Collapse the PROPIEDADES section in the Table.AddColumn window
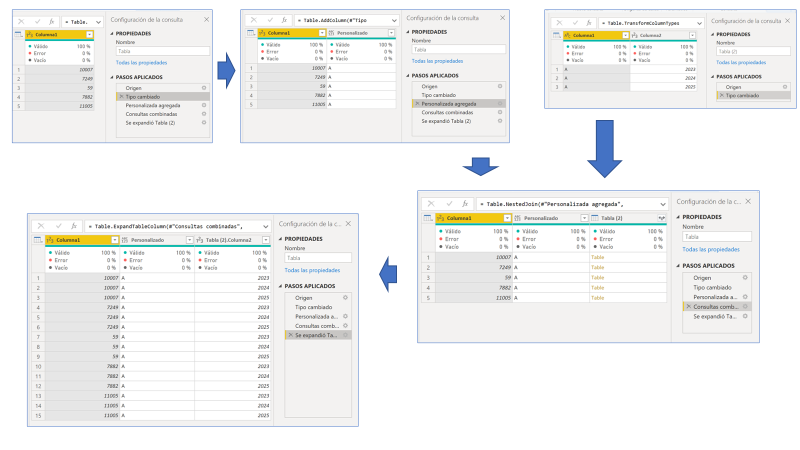 pyautogui.click(x=408, y=32)
